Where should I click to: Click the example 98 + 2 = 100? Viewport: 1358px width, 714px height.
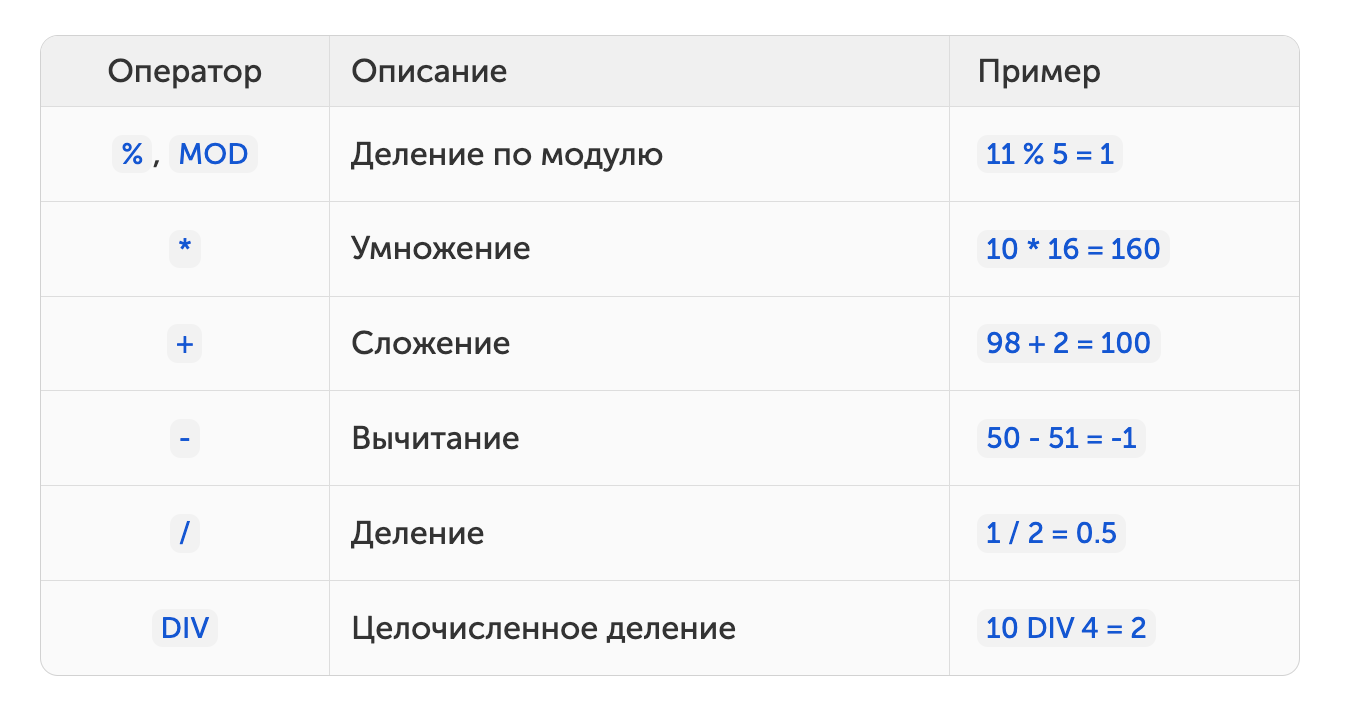(1069, 344)
